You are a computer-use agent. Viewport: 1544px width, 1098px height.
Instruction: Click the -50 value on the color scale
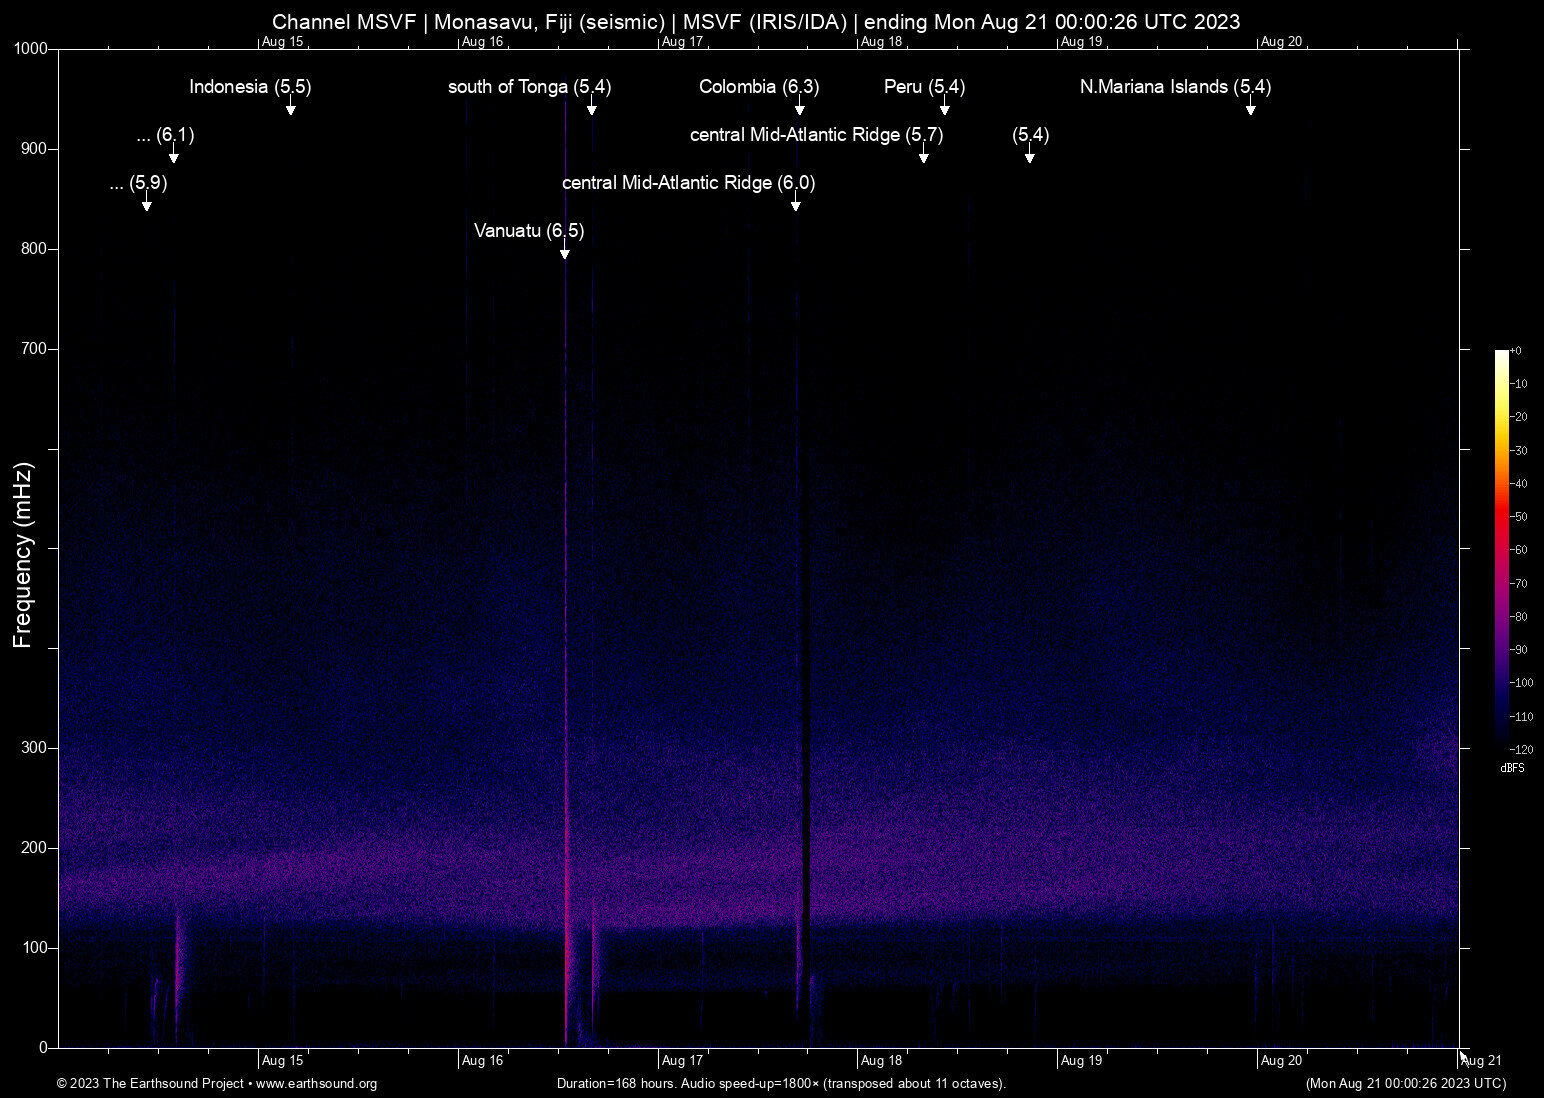pyautogui.click(x=1519, y=517)
